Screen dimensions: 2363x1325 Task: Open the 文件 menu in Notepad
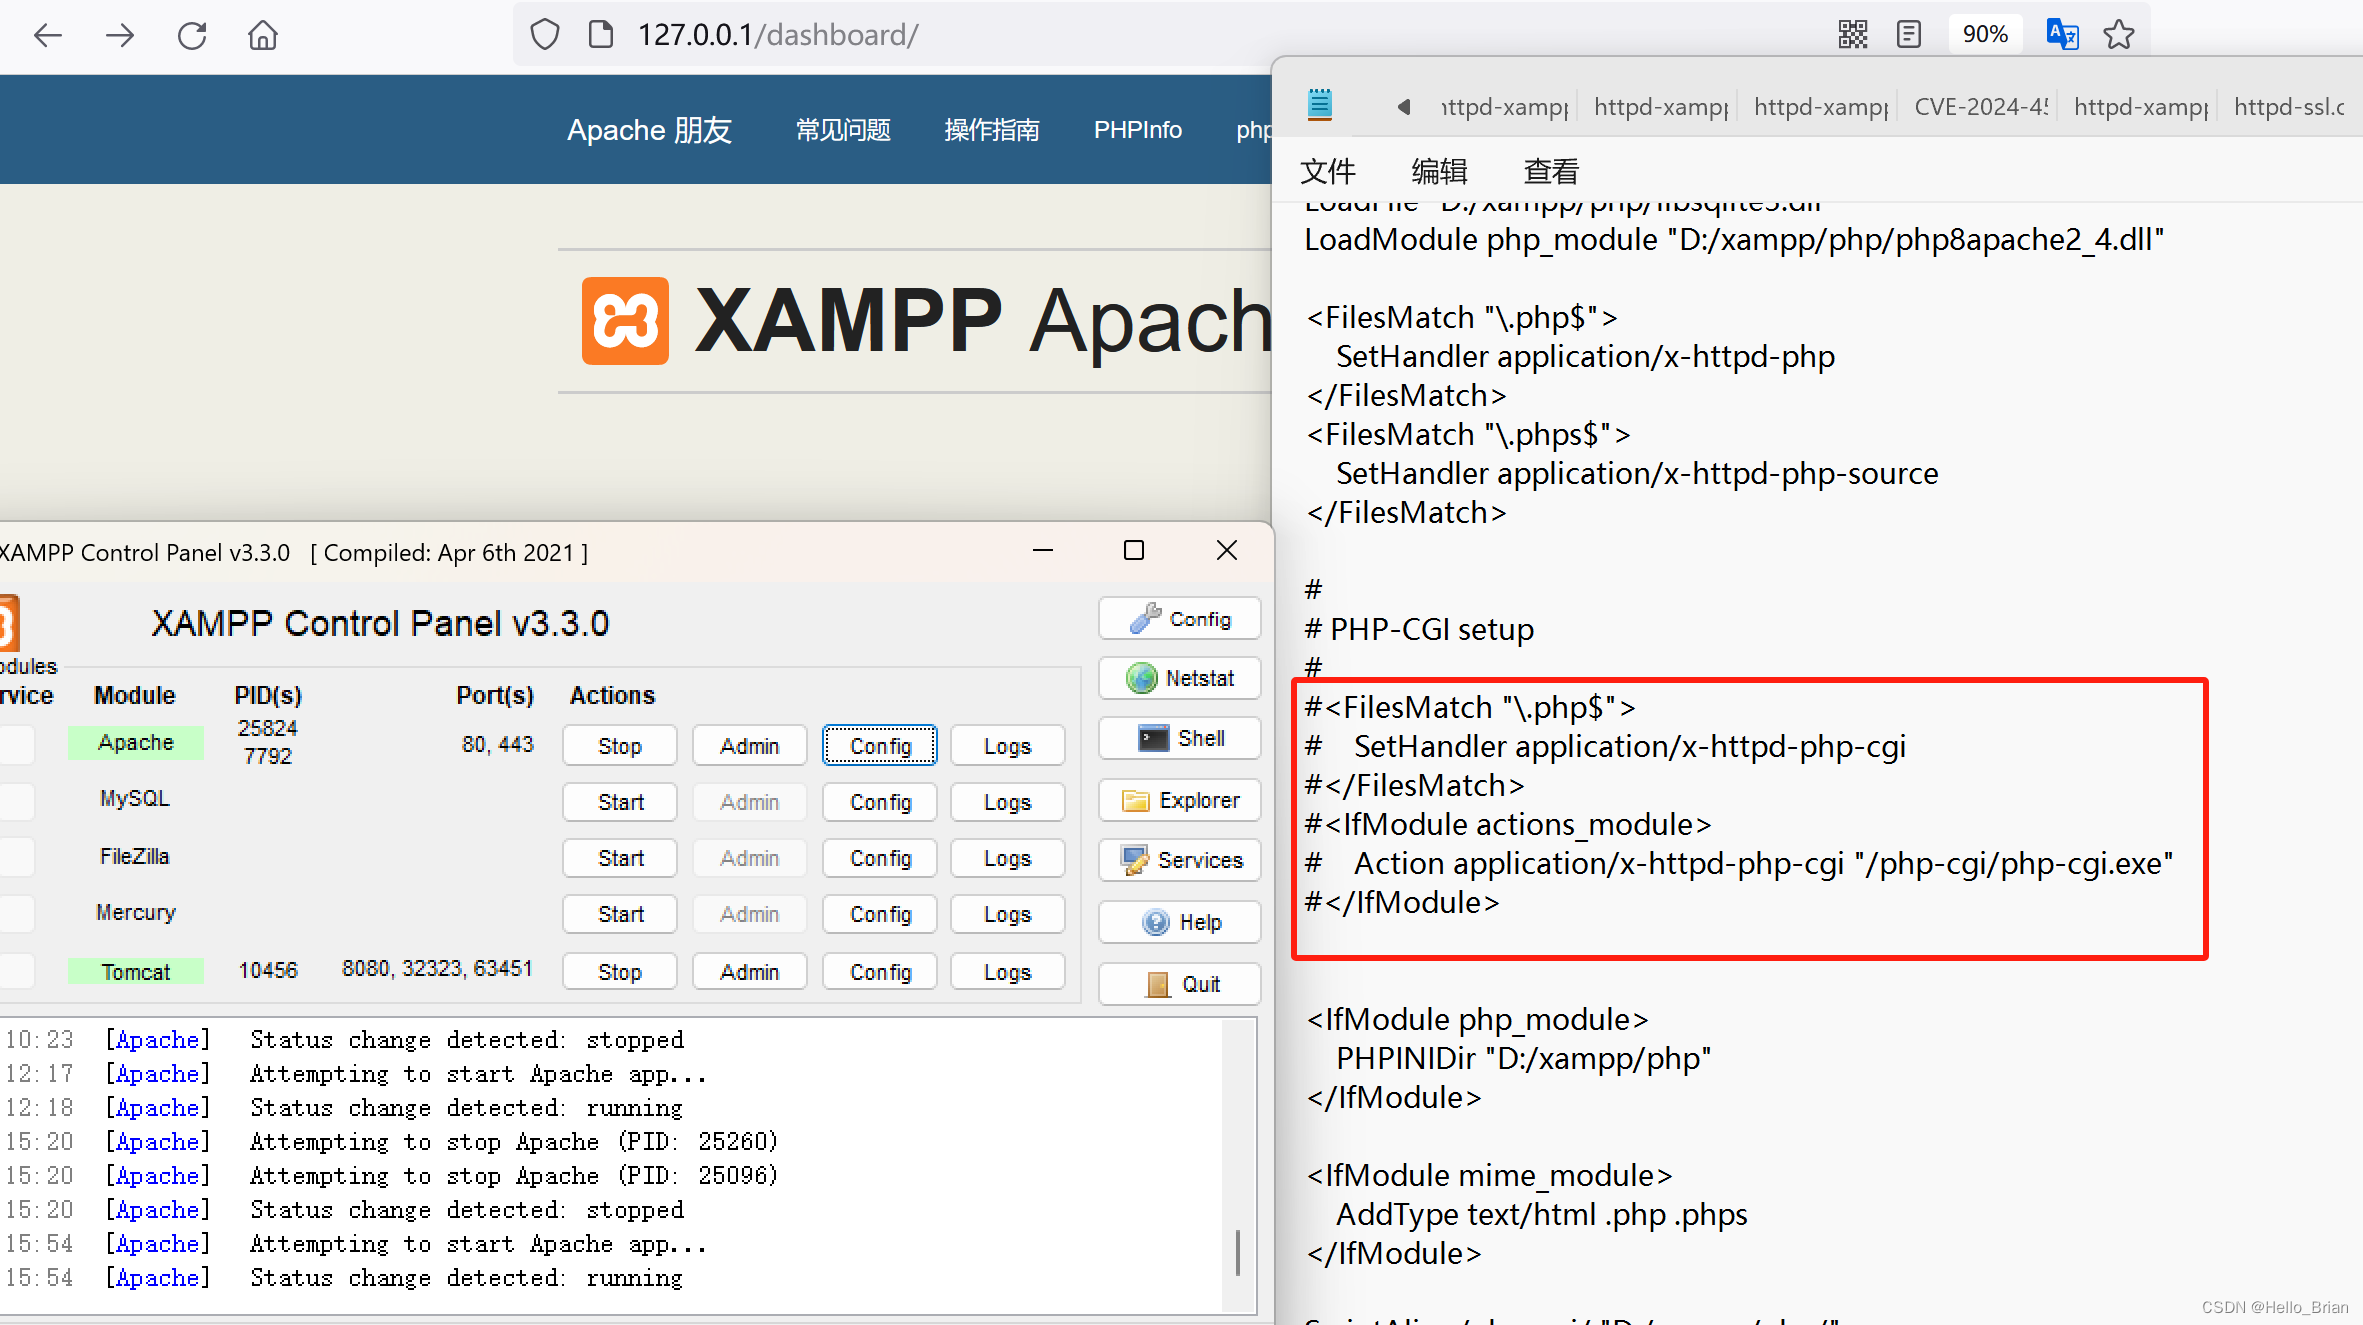(1331, 169)
